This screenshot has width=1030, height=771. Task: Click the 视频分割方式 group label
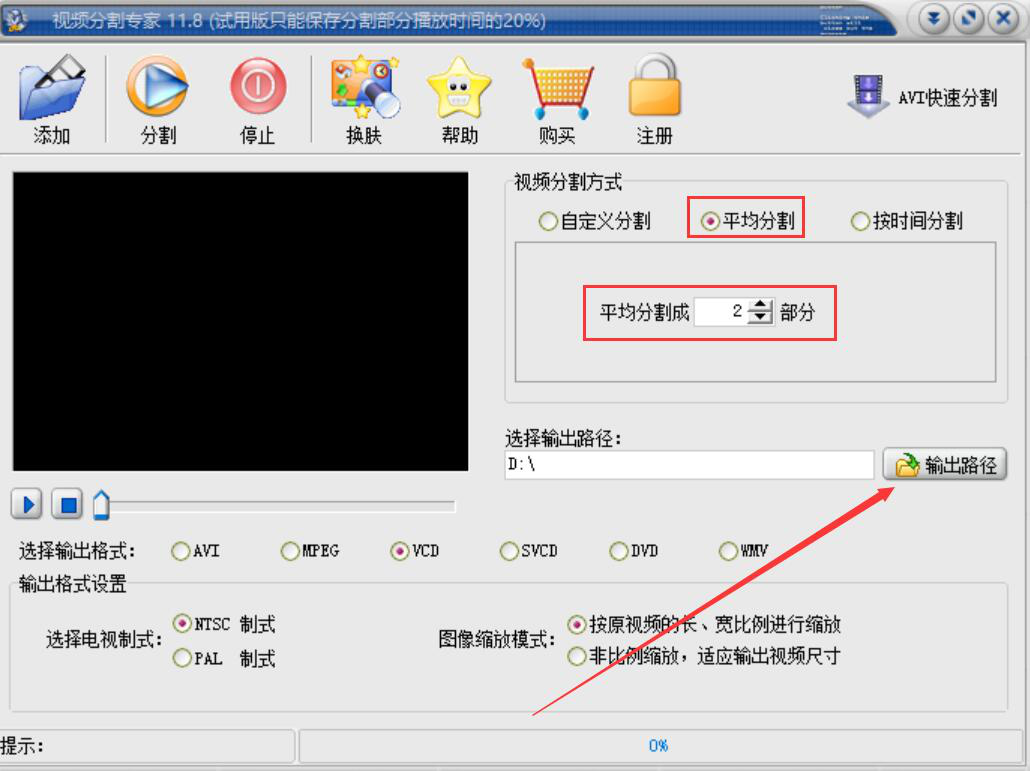tap(568, 182)
